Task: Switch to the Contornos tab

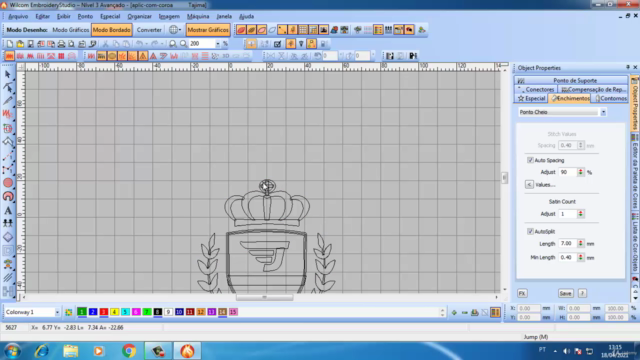Action: (610, 98)
